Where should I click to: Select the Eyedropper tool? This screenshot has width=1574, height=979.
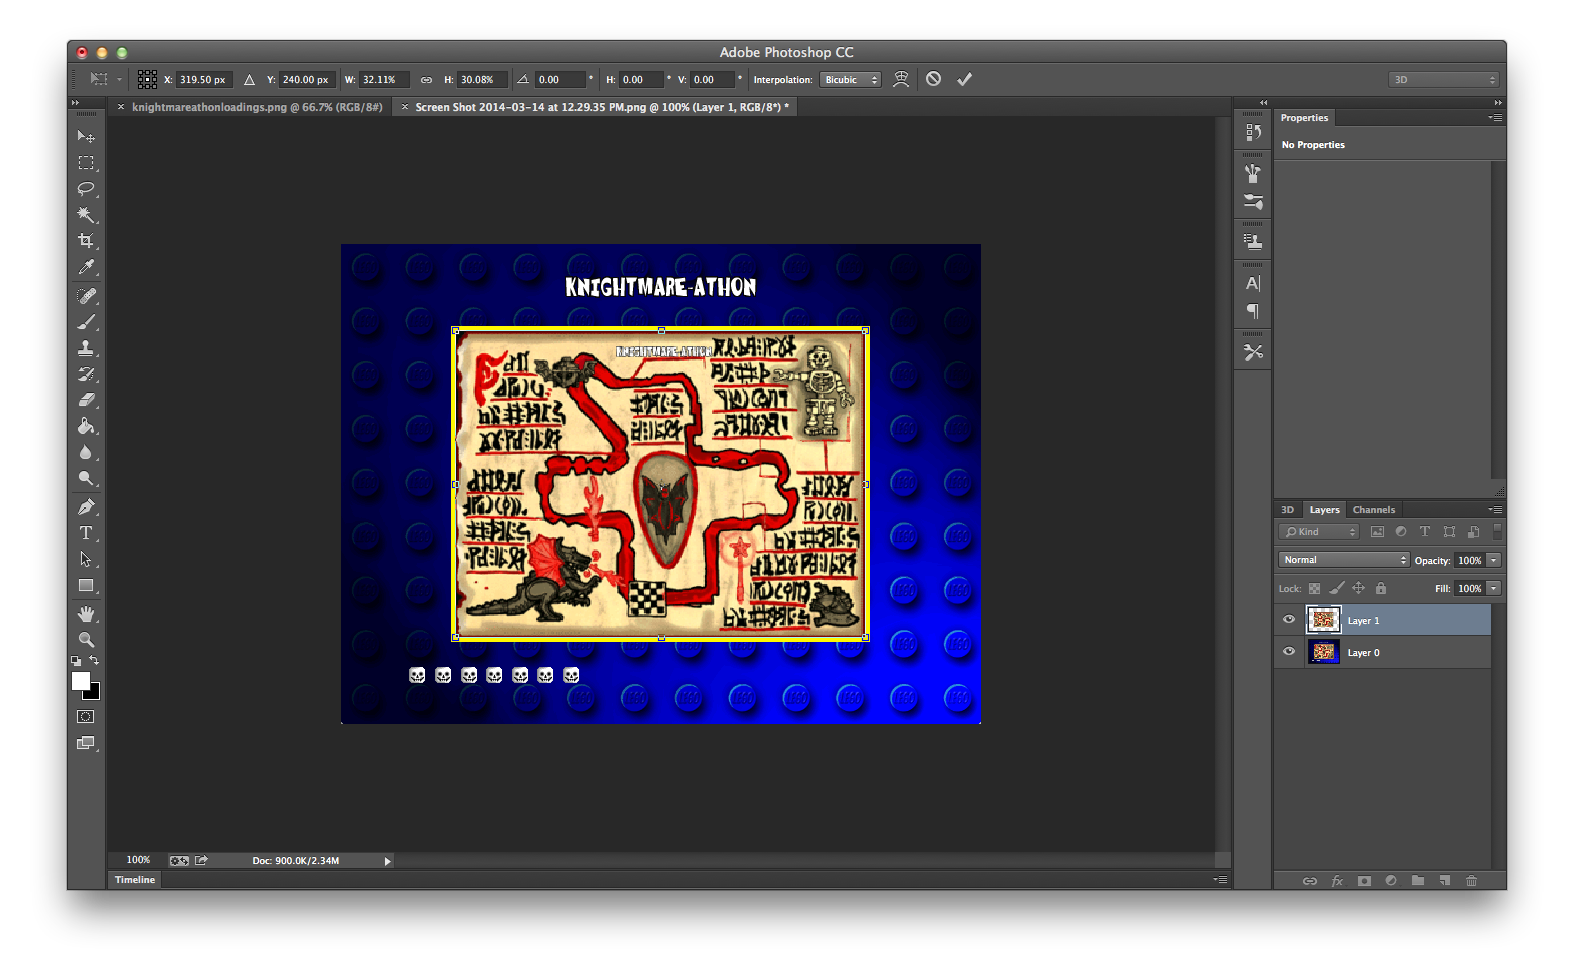86,267
